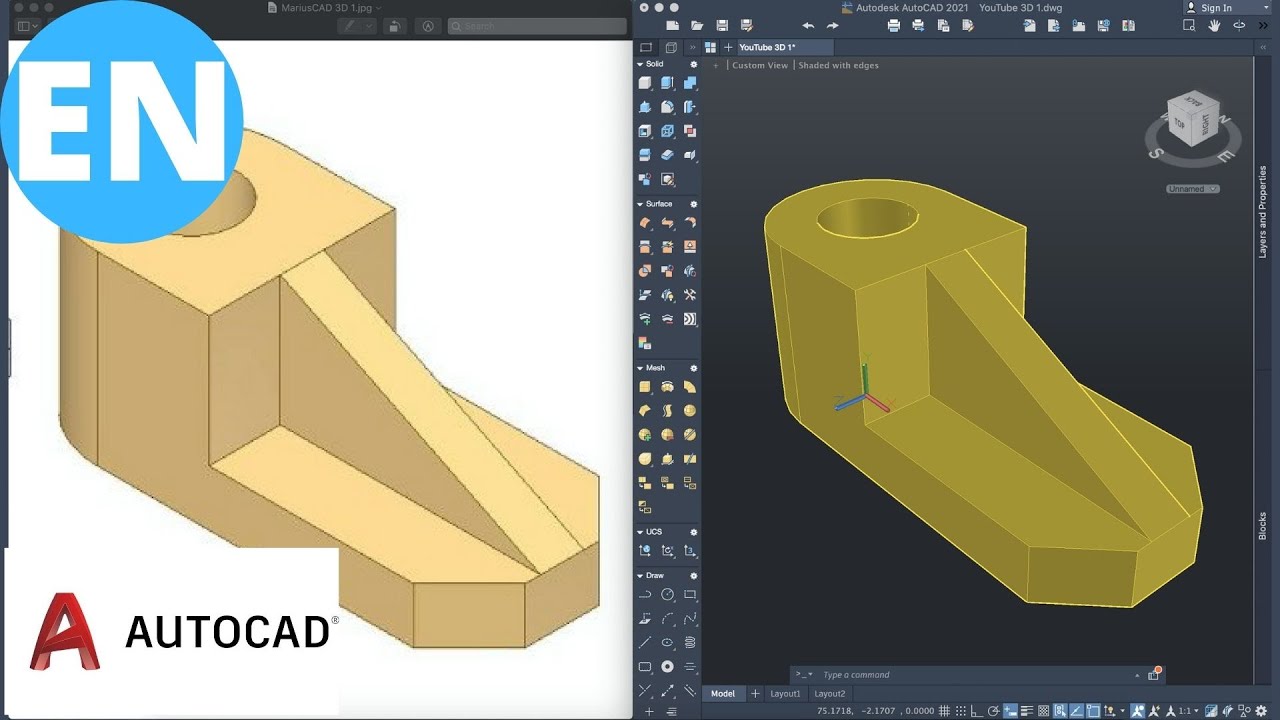Select the Solid Union tool
The image size is (1280, 720).
[x=689, y=82]
